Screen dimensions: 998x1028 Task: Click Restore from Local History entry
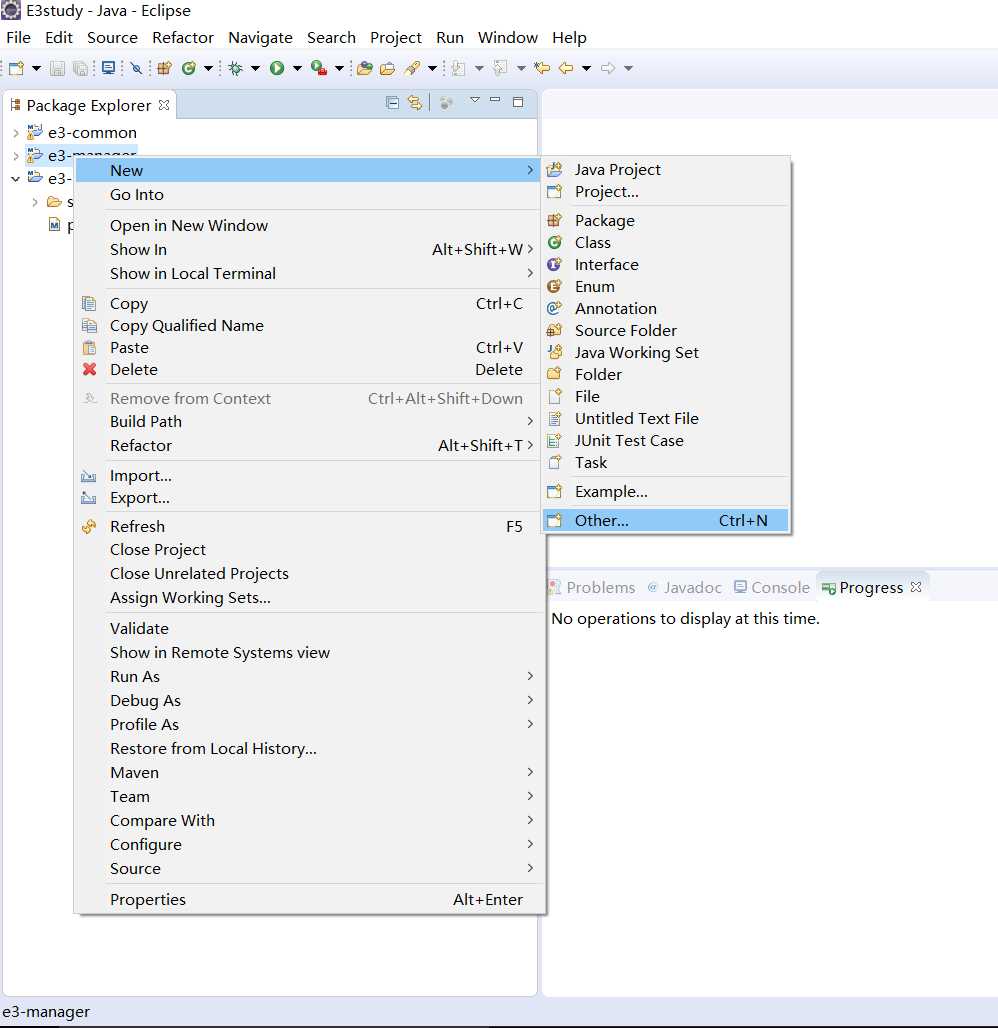[x=309, y=749]
